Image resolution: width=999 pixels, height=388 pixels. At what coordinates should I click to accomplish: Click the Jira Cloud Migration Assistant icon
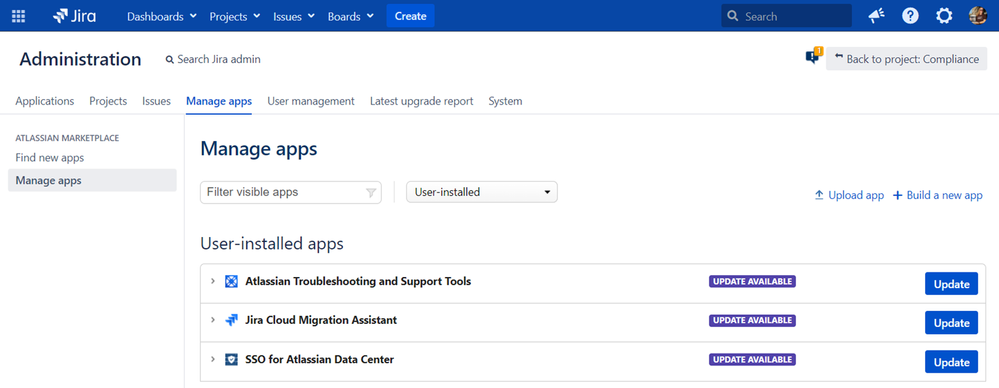point(231,320)
